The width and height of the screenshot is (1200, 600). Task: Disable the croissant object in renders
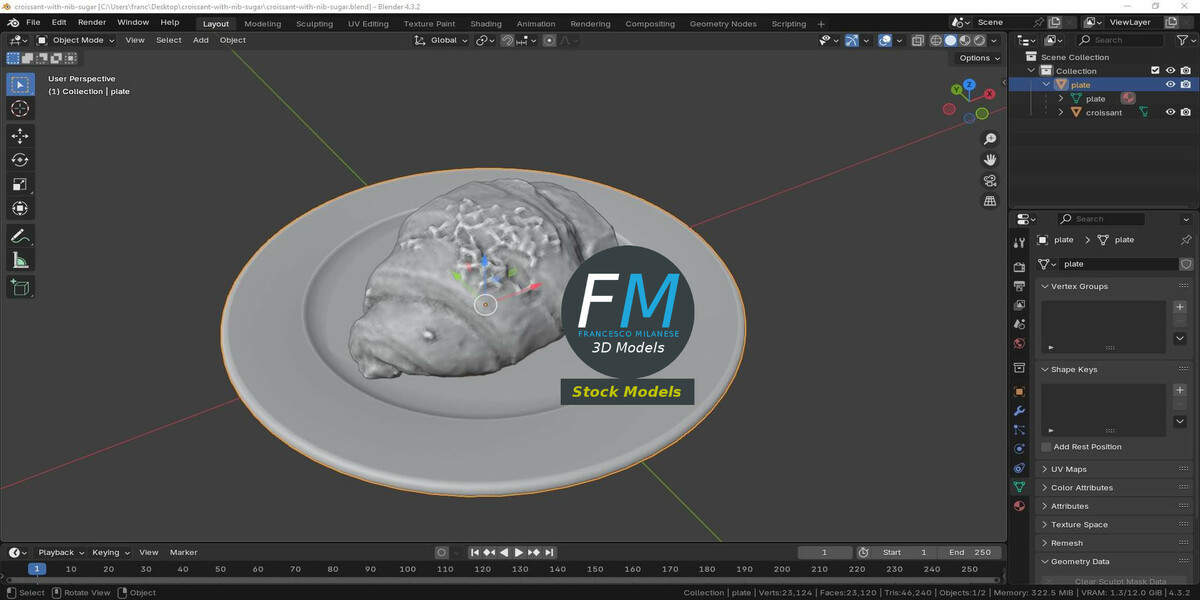coord(1185,113)
